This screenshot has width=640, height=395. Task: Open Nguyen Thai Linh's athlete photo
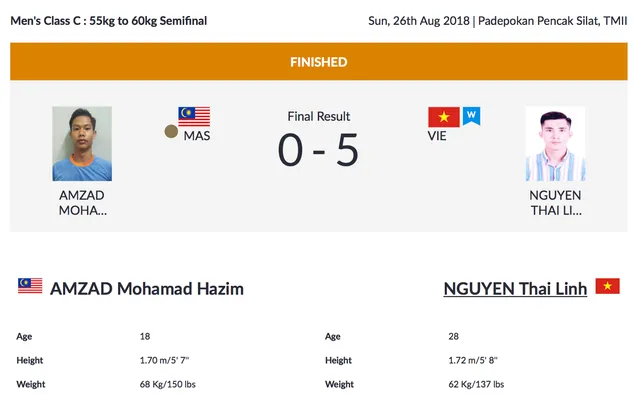tap(556, 144)
